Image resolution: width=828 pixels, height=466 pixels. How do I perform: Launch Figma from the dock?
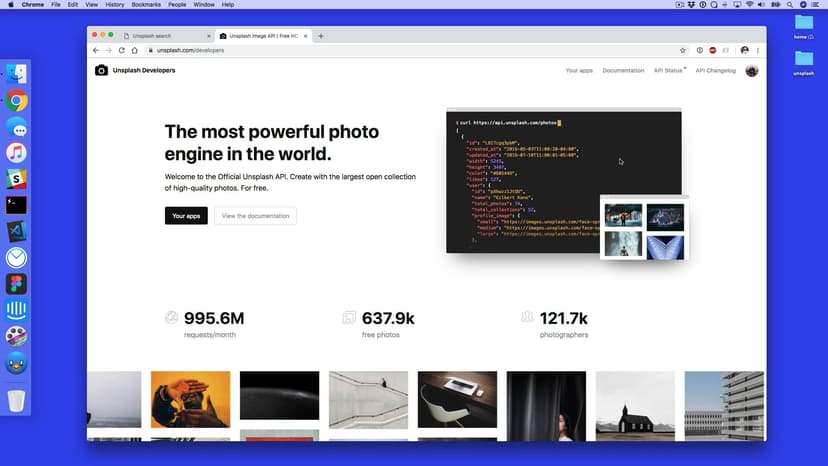pyautogui.click(x=16, y=284)
